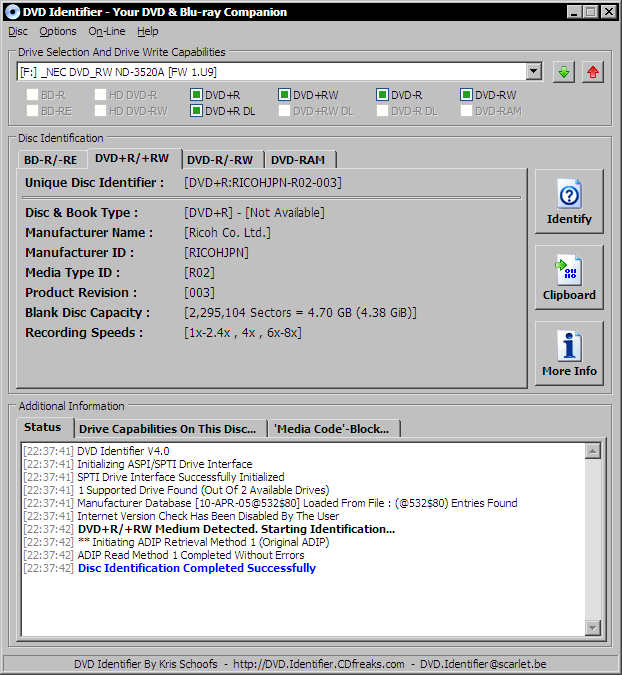
Task: Close the DVD Identifier window
Action: tap(609, 12)
